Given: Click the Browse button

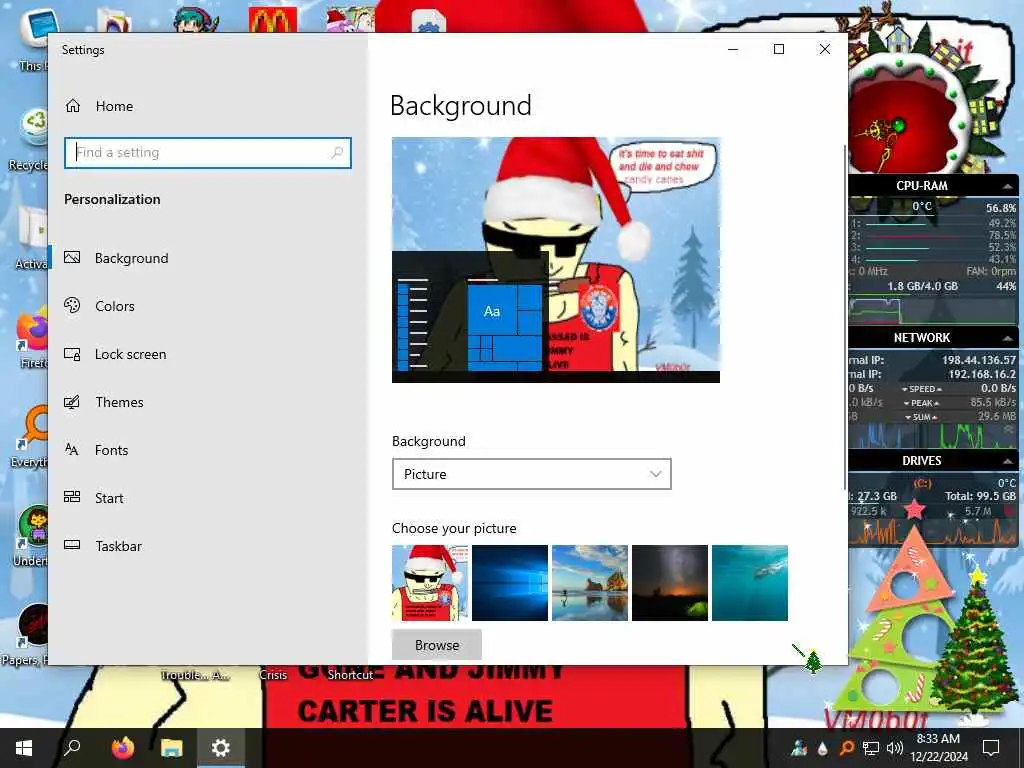Looking at the screenshot, I should pyautogui.click(x=437, y=645).
